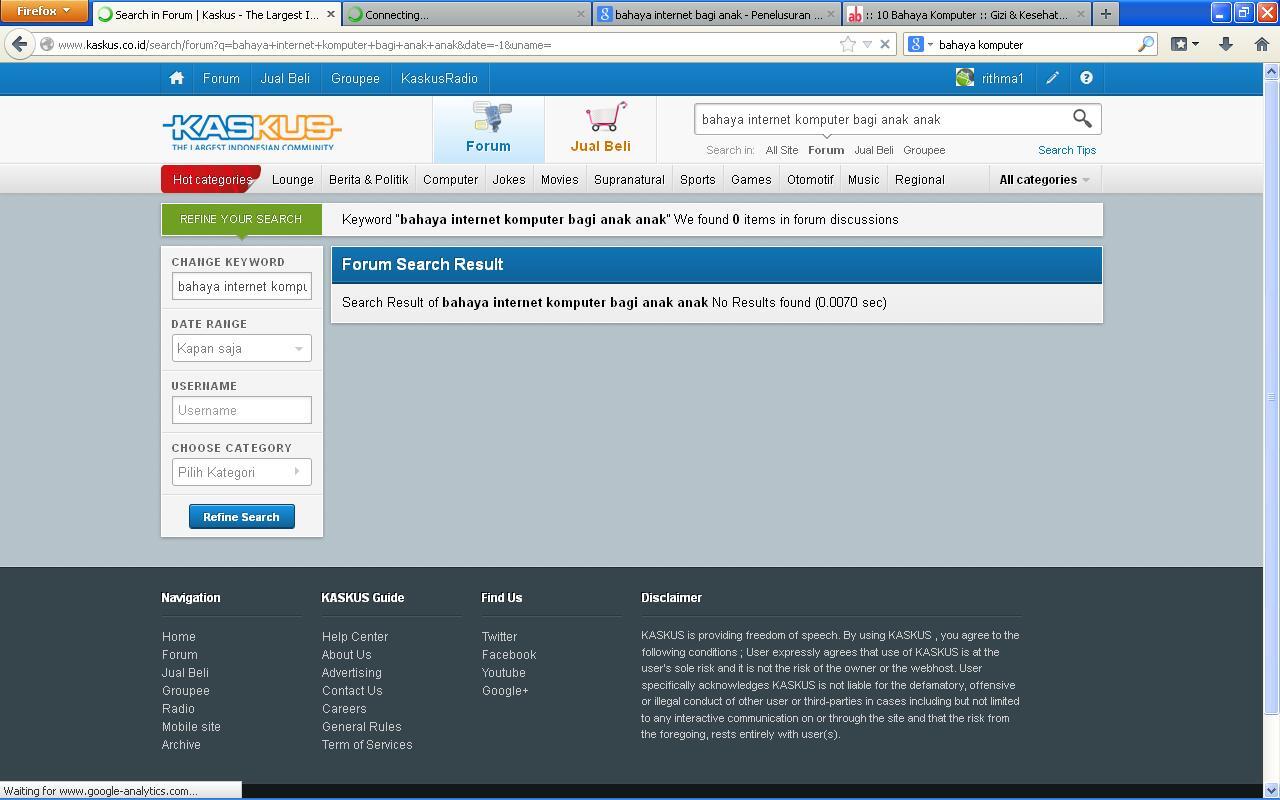
Task: Open Mobile site footer link
Action: coord(191,727)
